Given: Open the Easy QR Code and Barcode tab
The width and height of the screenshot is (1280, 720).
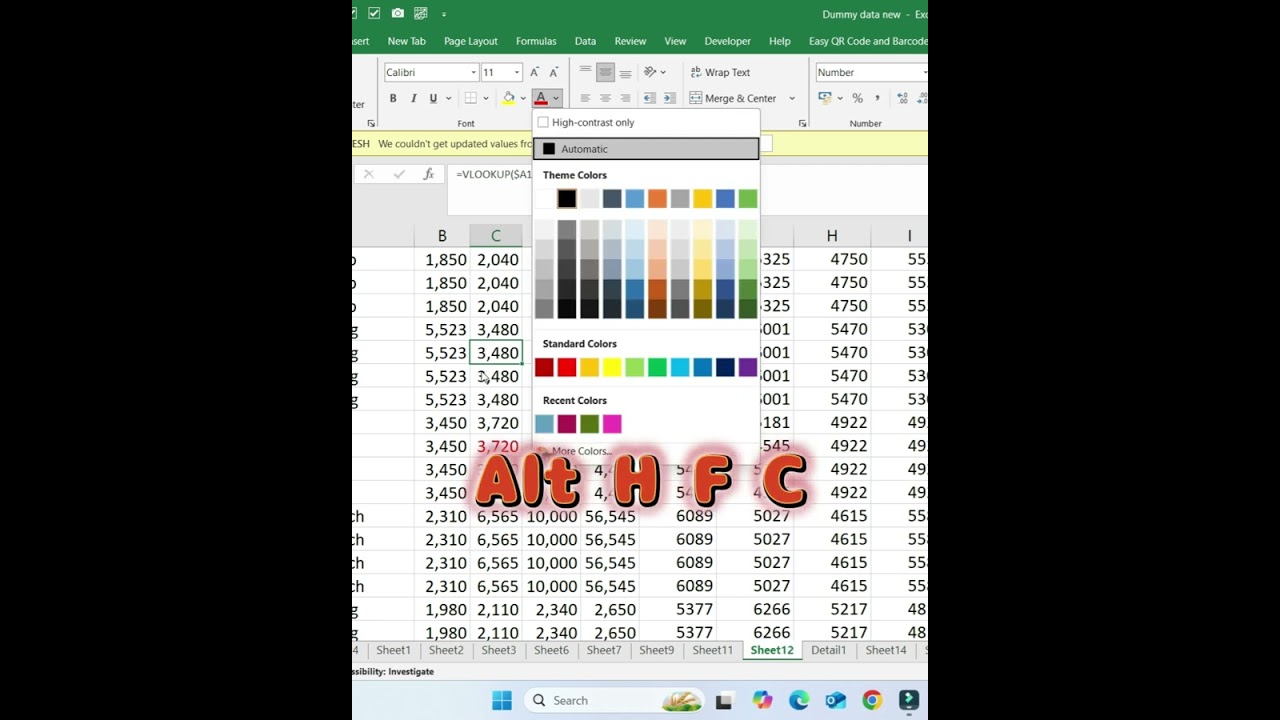Looking at the screenshot, I should (868, 41).
